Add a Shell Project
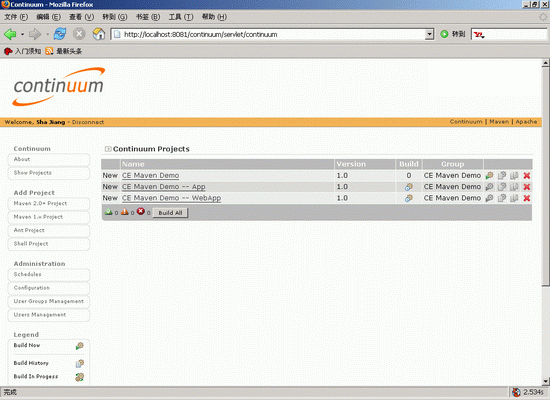This screenshot has height=400, width=550. [49, 244]
